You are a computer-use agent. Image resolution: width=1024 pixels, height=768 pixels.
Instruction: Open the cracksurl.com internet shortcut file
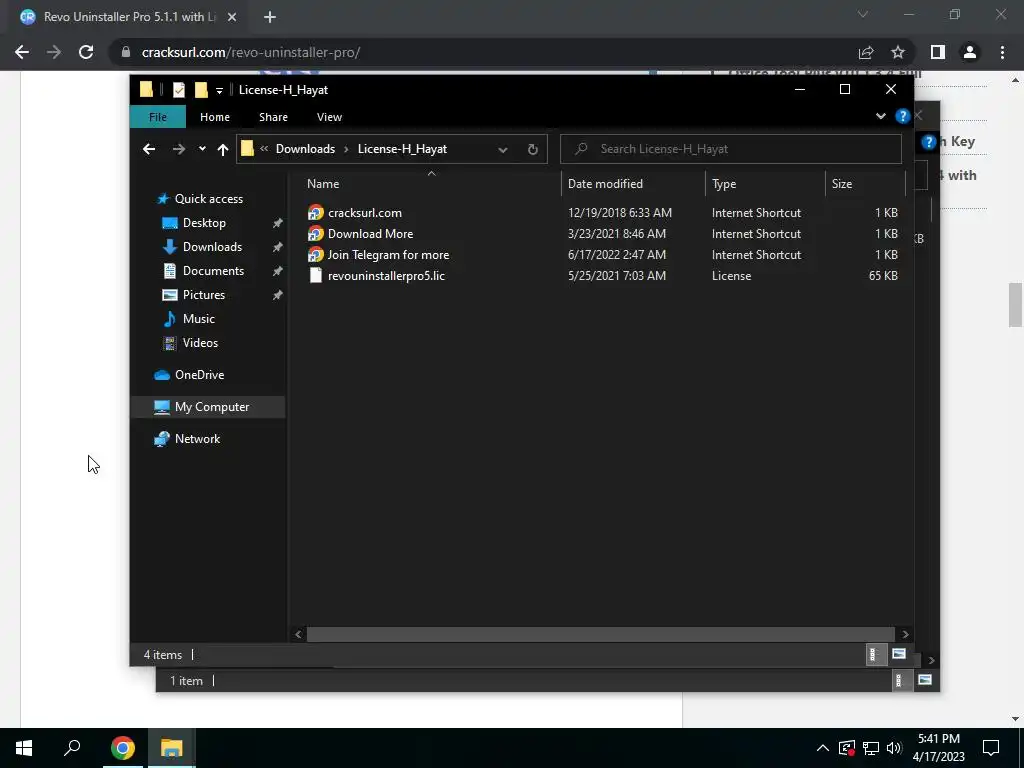point(364,213)
